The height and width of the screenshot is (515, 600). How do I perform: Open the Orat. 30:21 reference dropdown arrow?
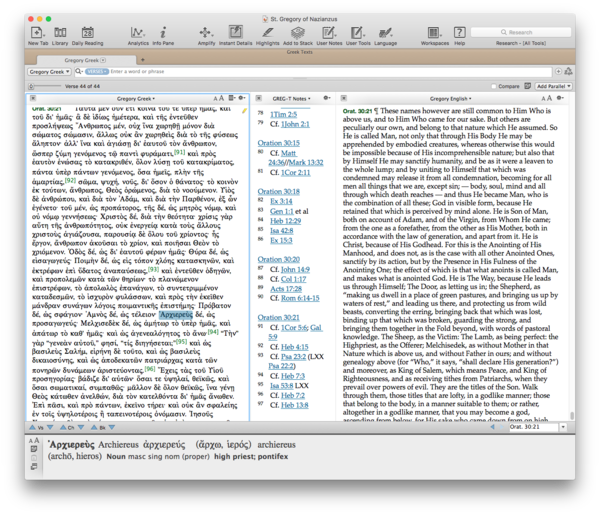[x=563, y=427]
